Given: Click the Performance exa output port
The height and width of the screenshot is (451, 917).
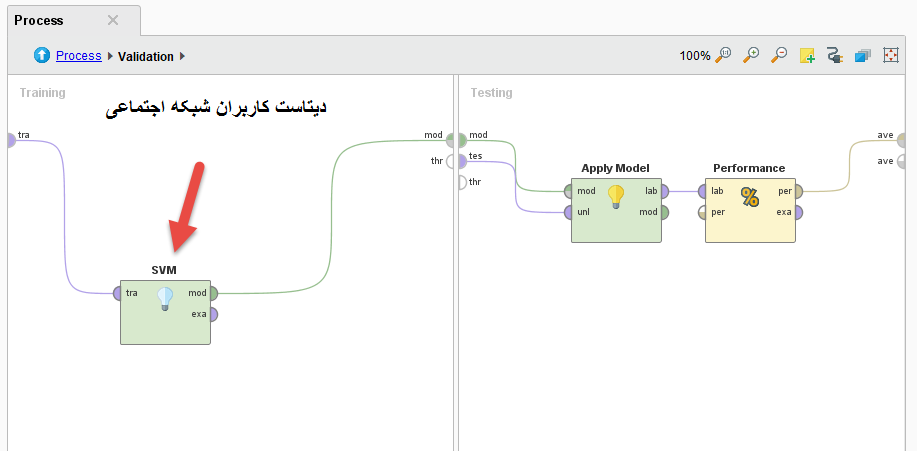Looking at the screenshot, I should [798, 212].
